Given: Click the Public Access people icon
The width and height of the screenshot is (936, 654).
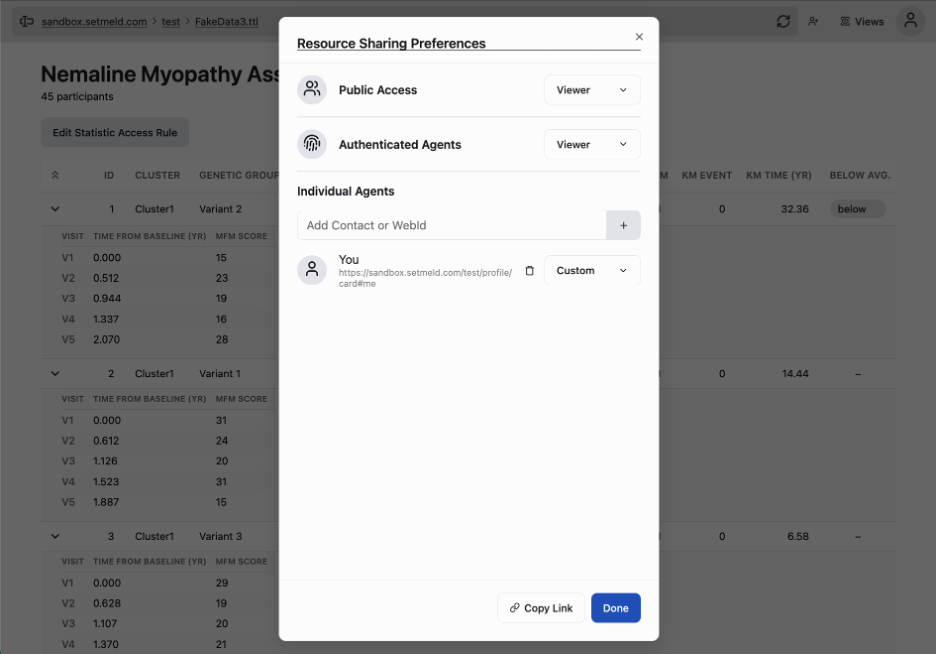Looking at the screenshot, I should click(x=312, y=90).
